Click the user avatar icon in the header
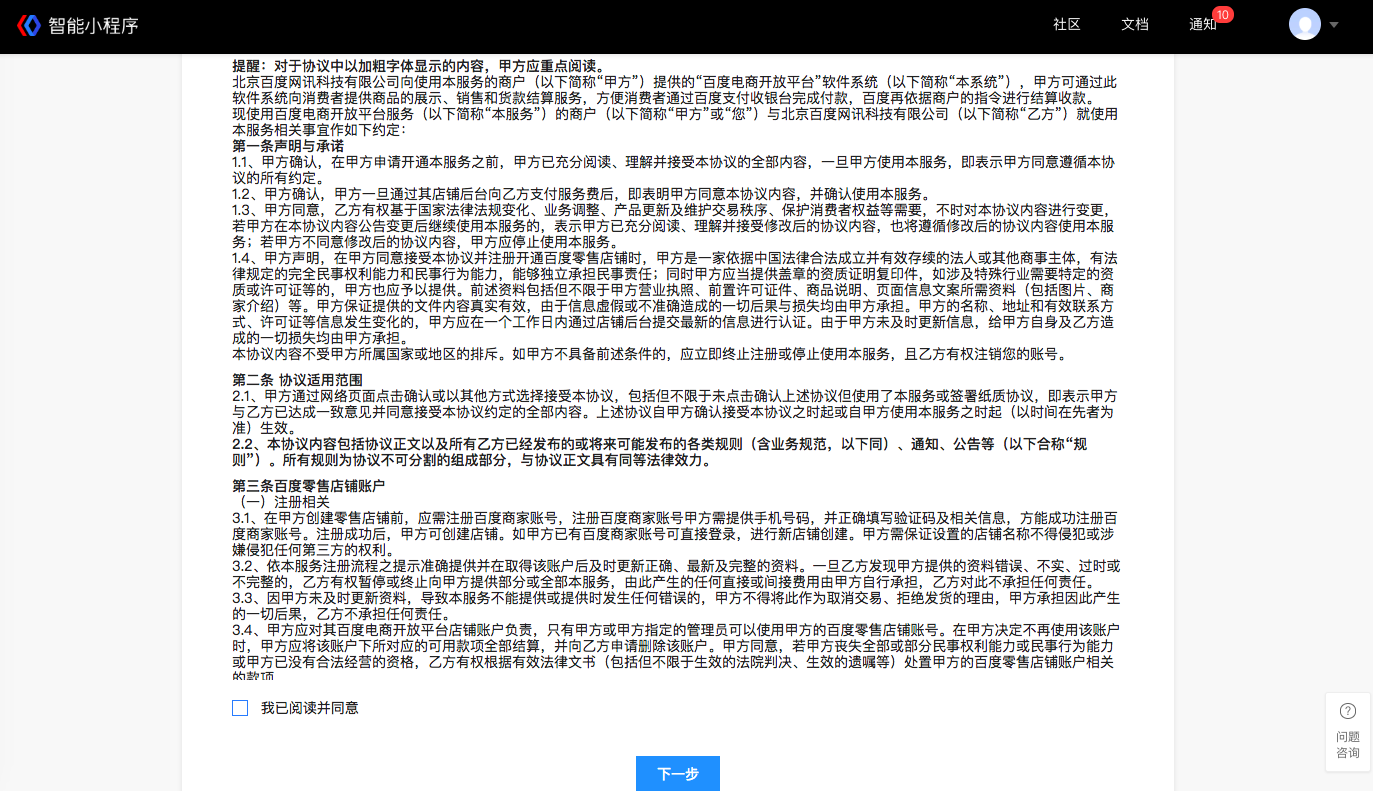This screenshot has width=1373, height=791. 1305,23
